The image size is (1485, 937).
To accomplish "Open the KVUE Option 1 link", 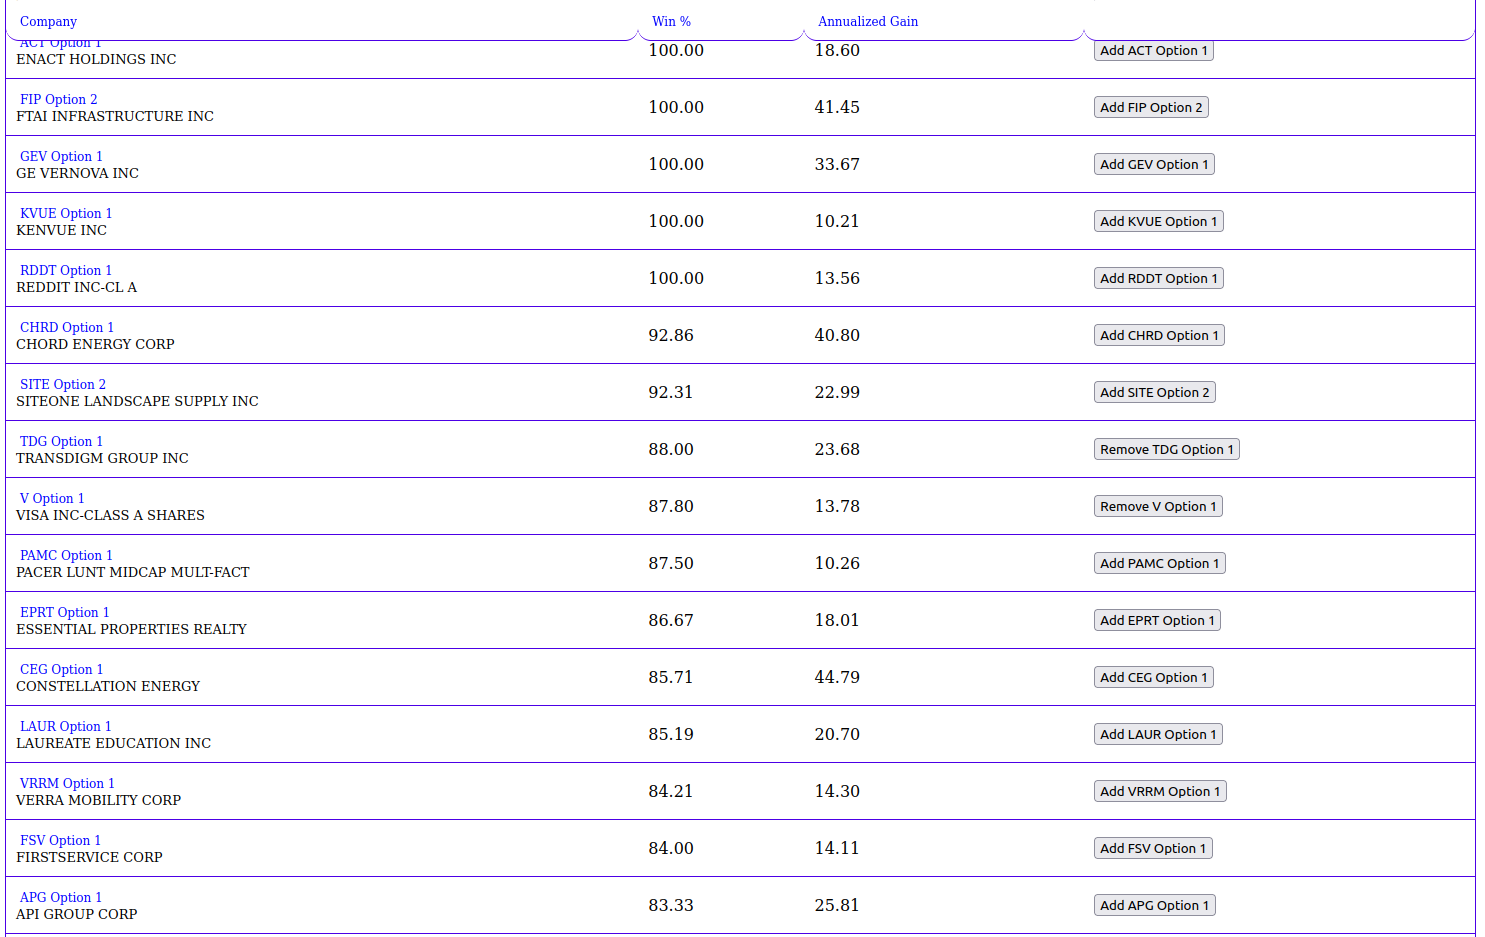I will pos(66,213).
